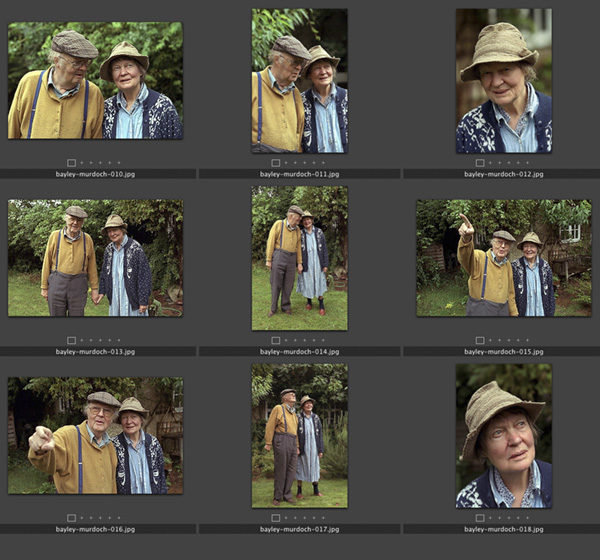
Task: Enable the checkbox below bayley-murdoch-012.jpg
Action: (480, 162)
